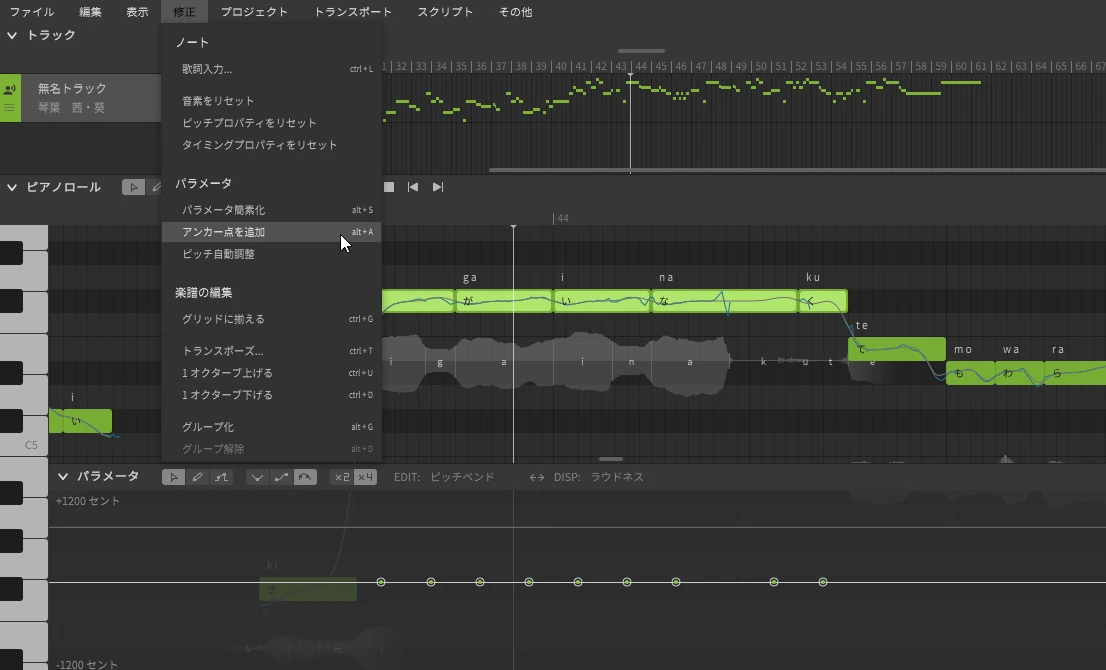The height and width of the screenshot is (670, 1106).
Task: Select the が note in piano roll
Action: point(504,301)
